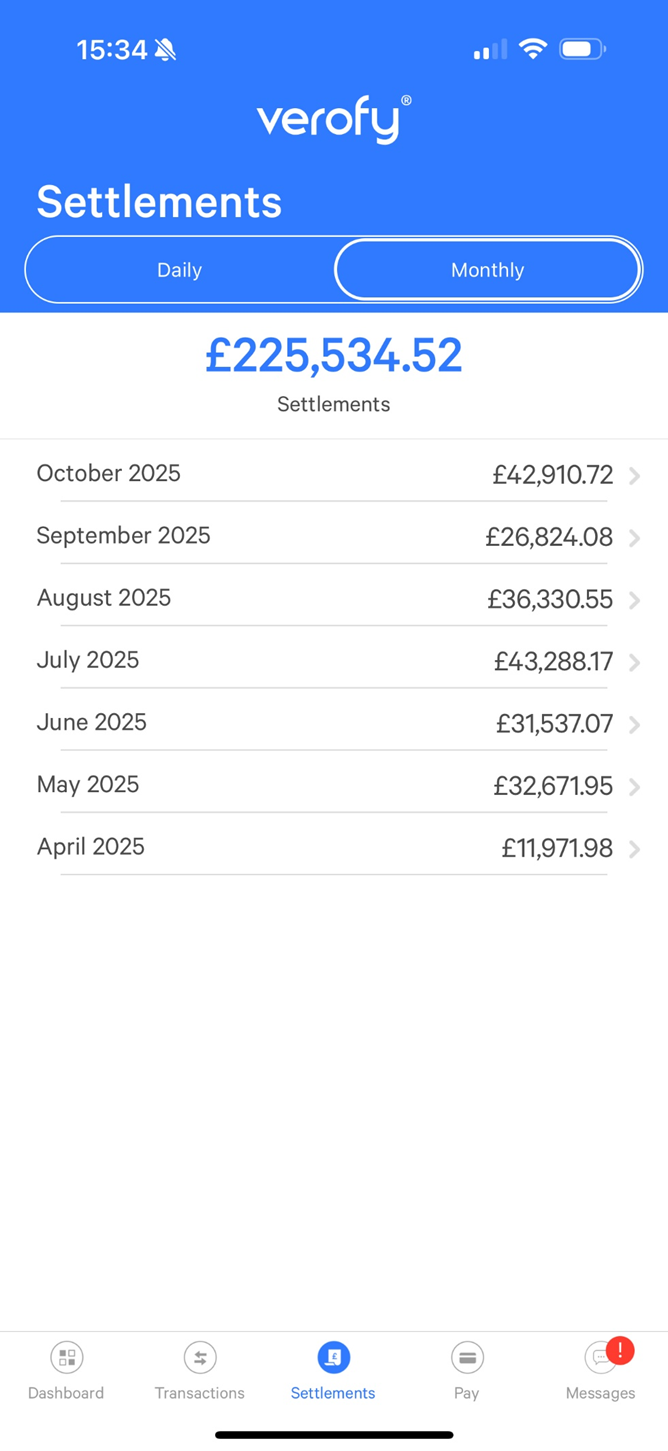The width and height of the screenshot is (668, 1451).
Task: Tap the Settlements icon in navigation bar
Action: pos(333,1357)
